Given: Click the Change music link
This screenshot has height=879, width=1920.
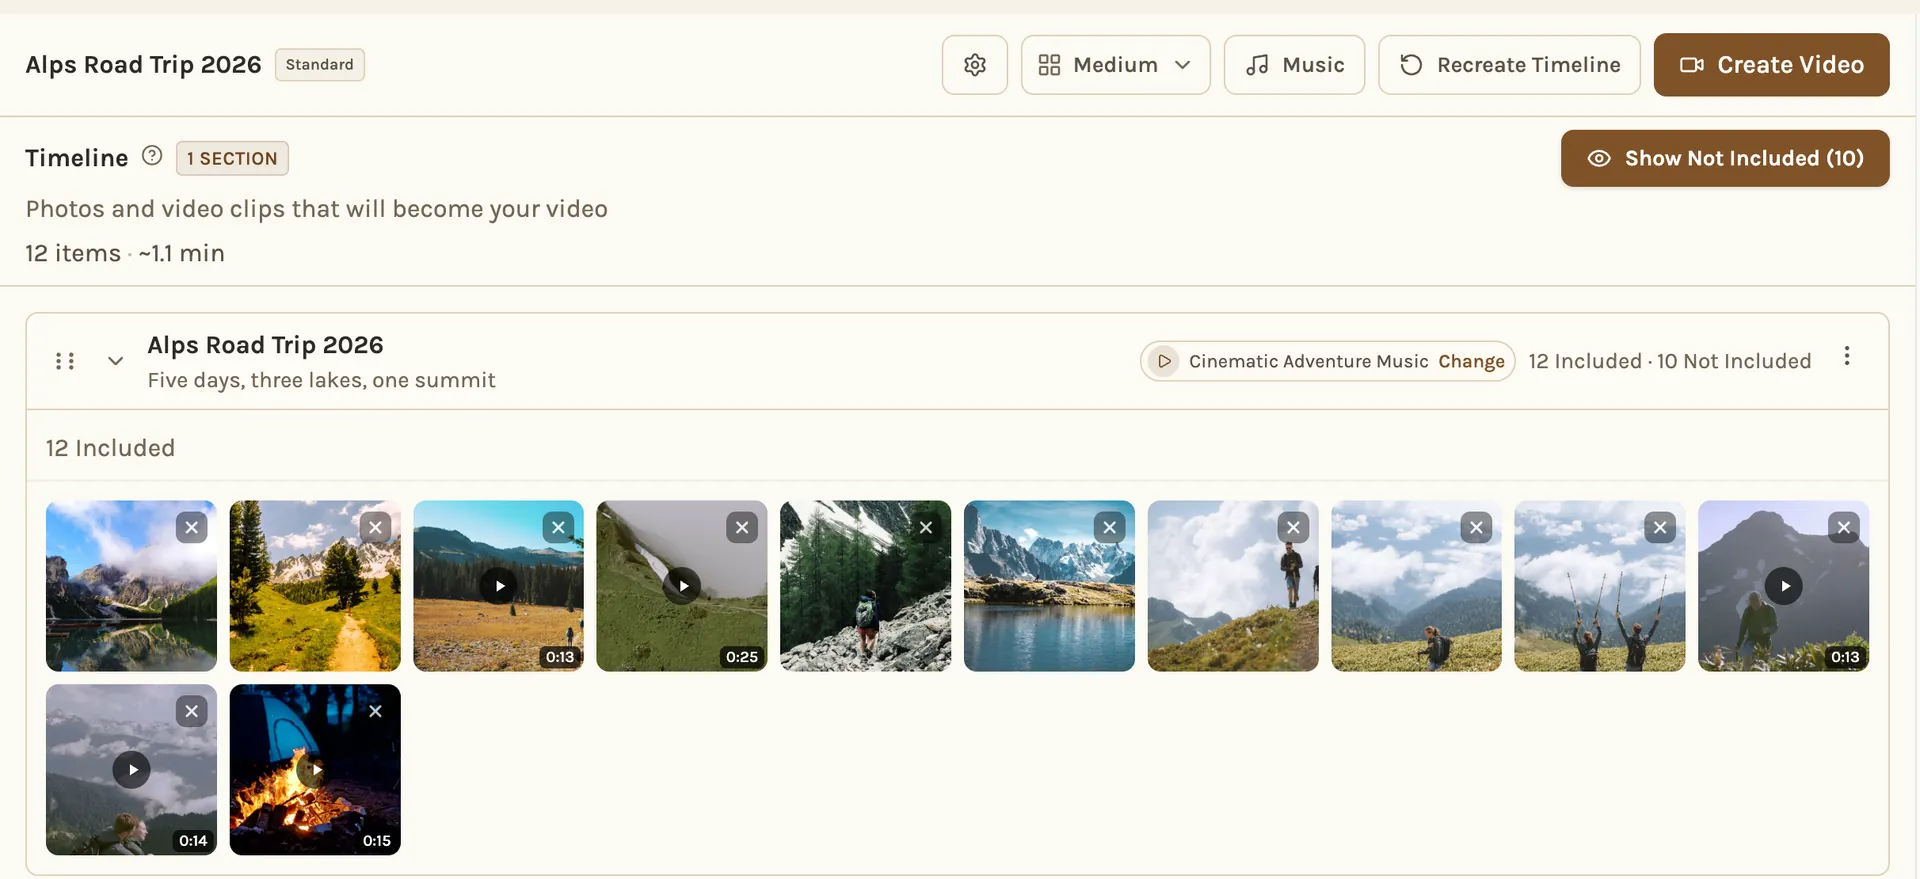Looking at the screenshot, I should point(1471,361).
